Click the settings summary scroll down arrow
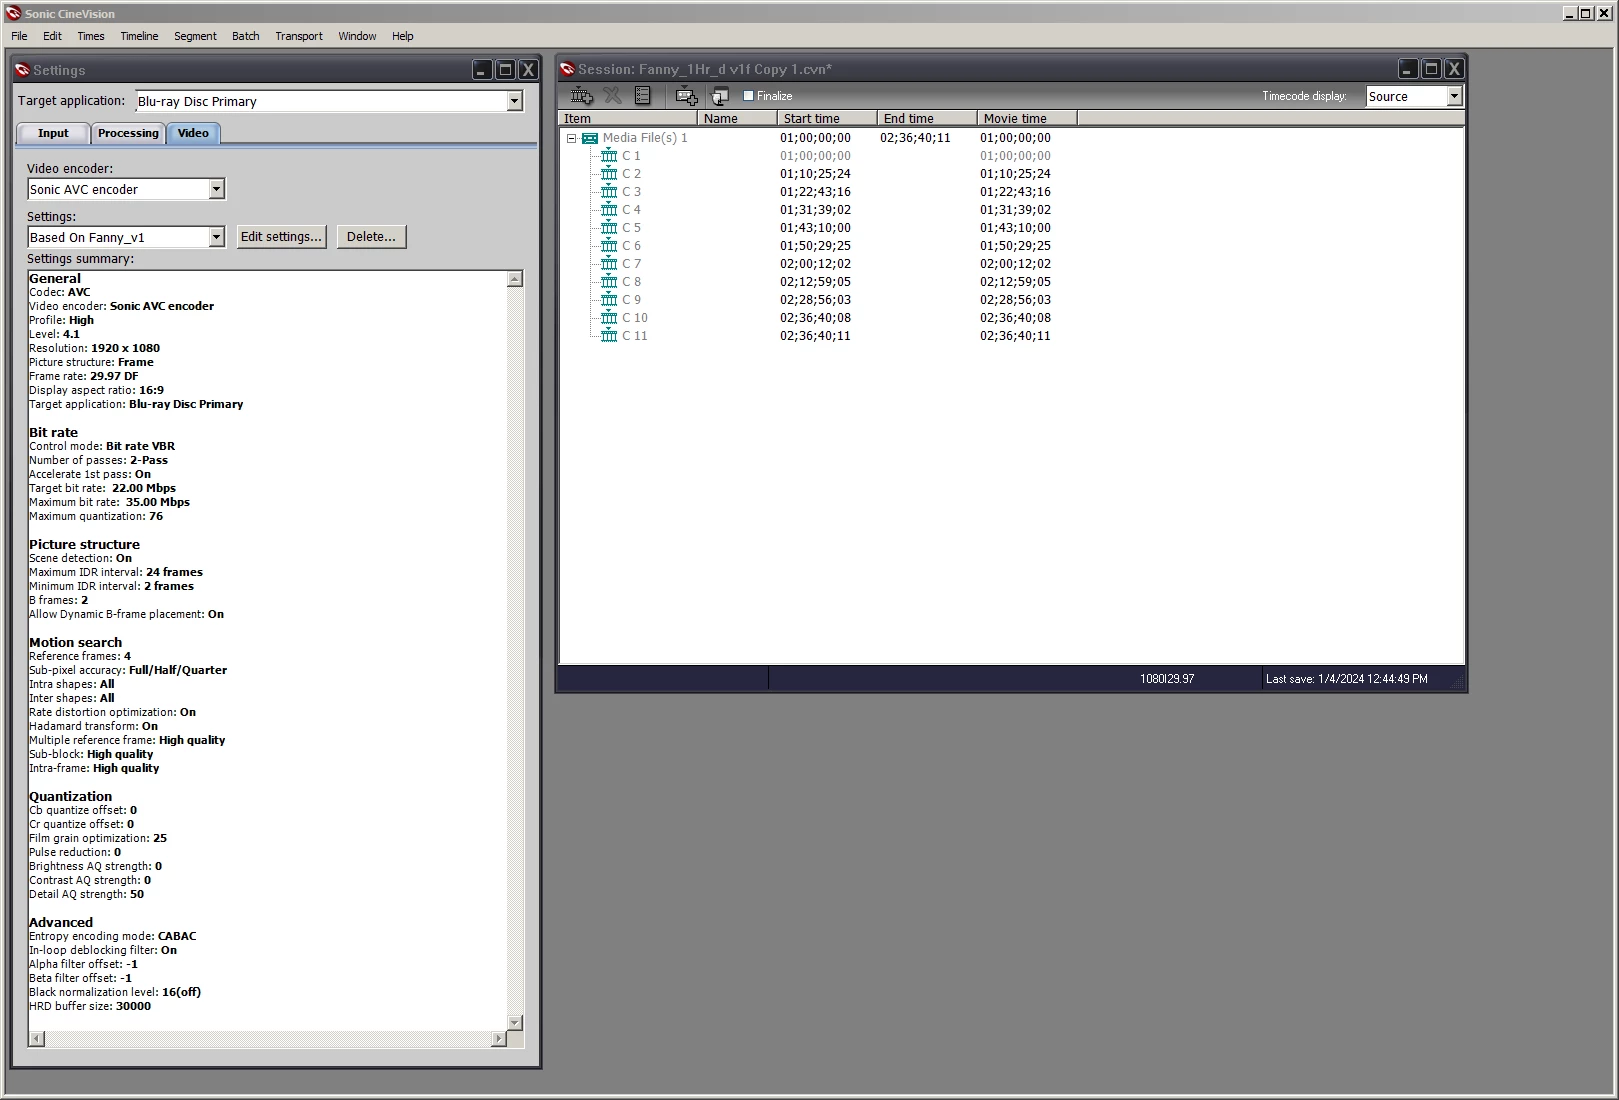Screen dimensions: 1619x1100 (515, 1022)
